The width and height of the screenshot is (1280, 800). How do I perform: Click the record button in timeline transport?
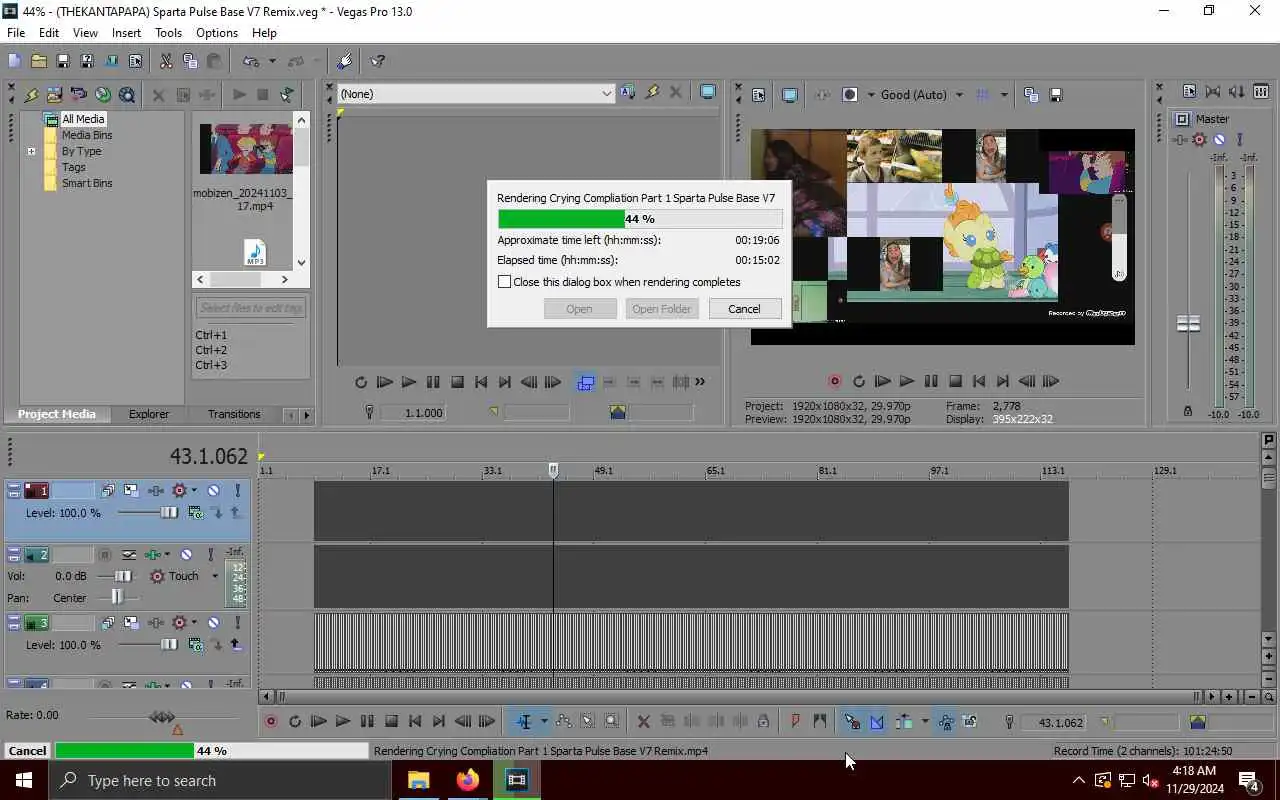point(270,722)
